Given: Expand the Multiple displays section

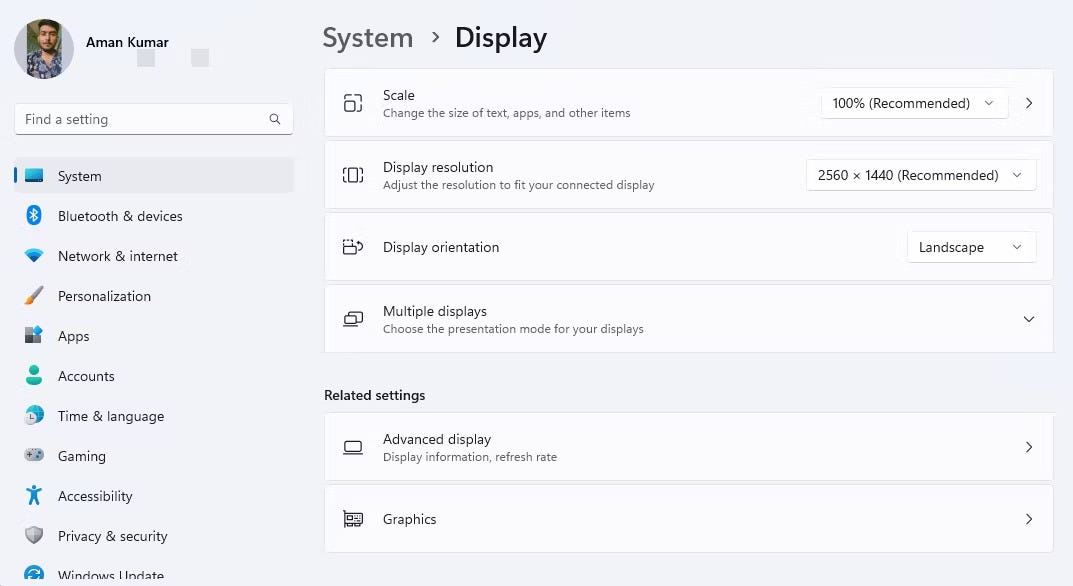Looking at the screenshot, I should pyautogui.click(x=1028, y=319).
